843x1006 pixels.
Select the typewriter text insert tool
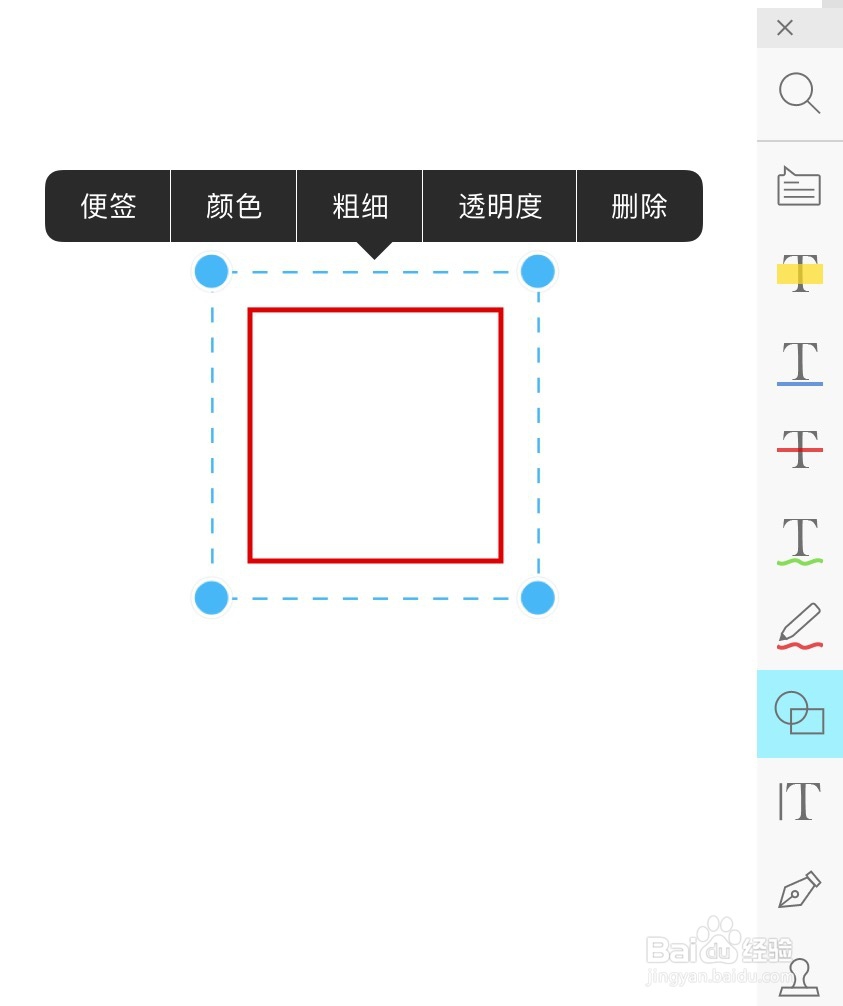point(799,801)
